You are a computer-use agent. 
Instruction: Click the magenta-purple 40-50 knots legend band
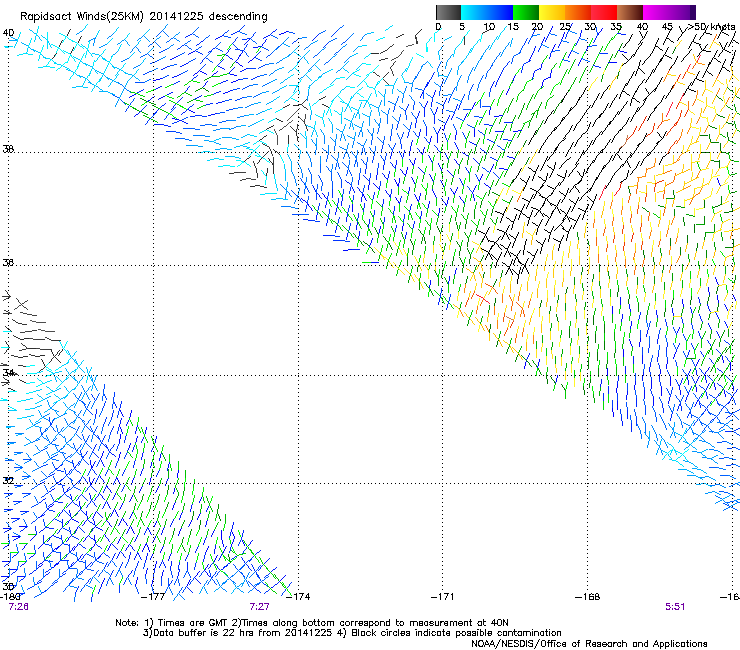(669, 12)
